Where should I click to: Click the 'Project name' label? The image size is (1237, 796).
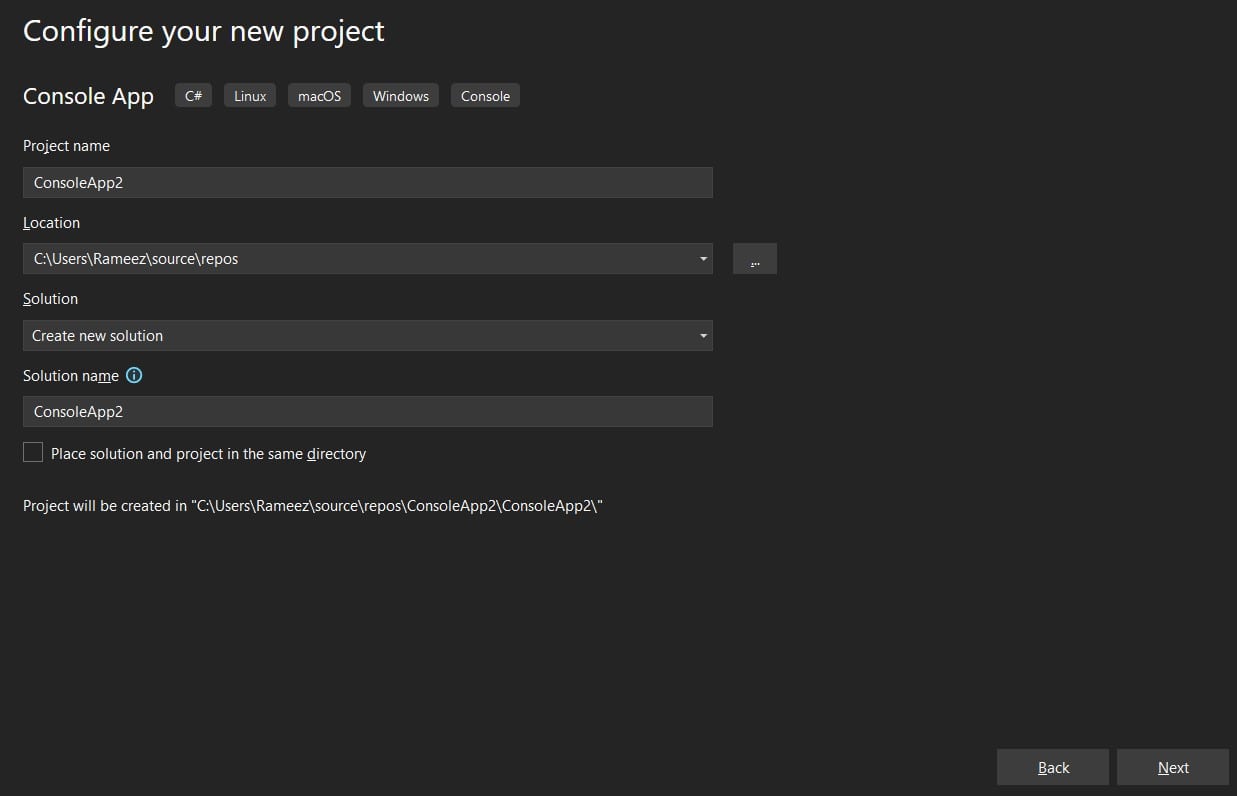66,146
